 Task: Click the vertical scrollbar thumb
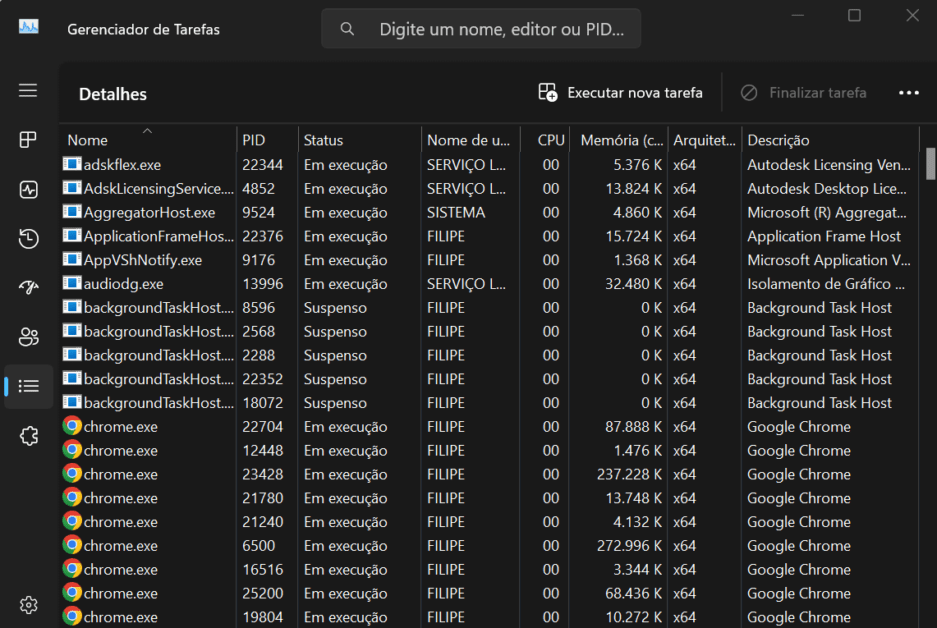coord(930,163)
